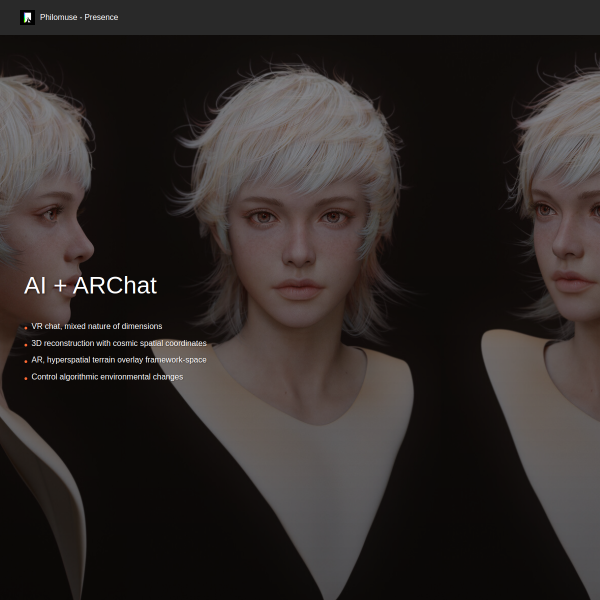
Task: Click the orange bullet beside VR chat
Action: tap(26, 327)
